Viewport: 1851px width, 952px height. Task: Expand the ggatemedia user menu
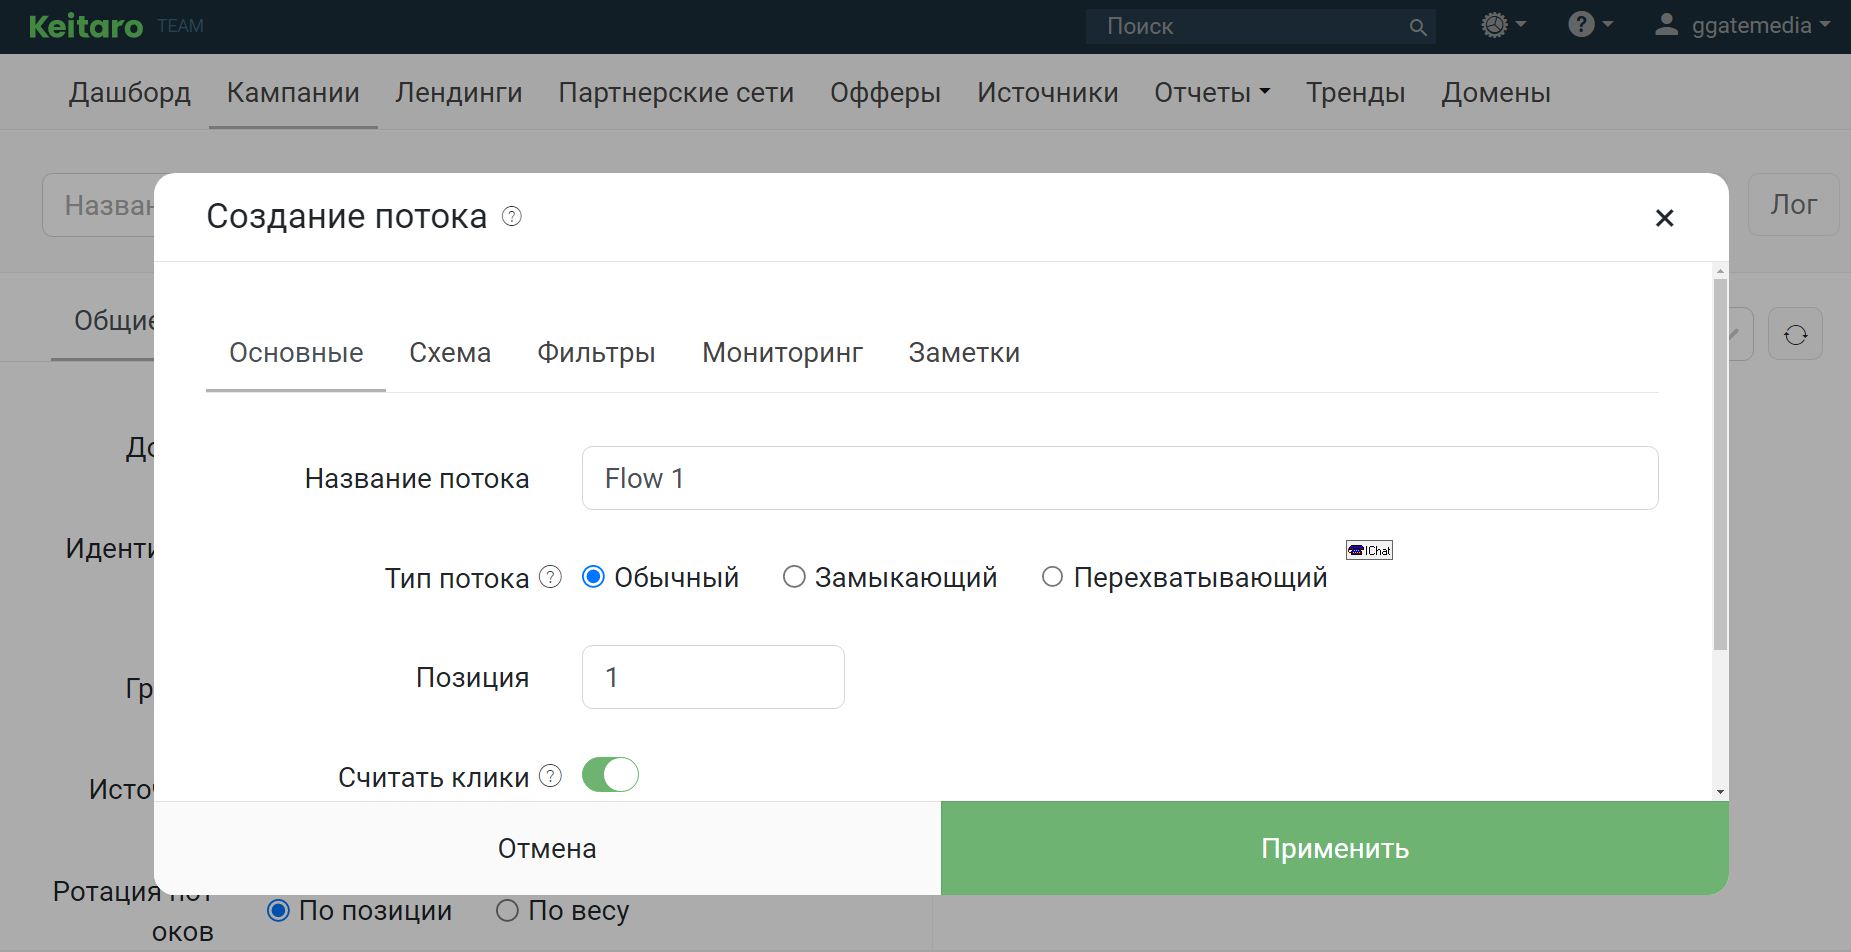1742,26
